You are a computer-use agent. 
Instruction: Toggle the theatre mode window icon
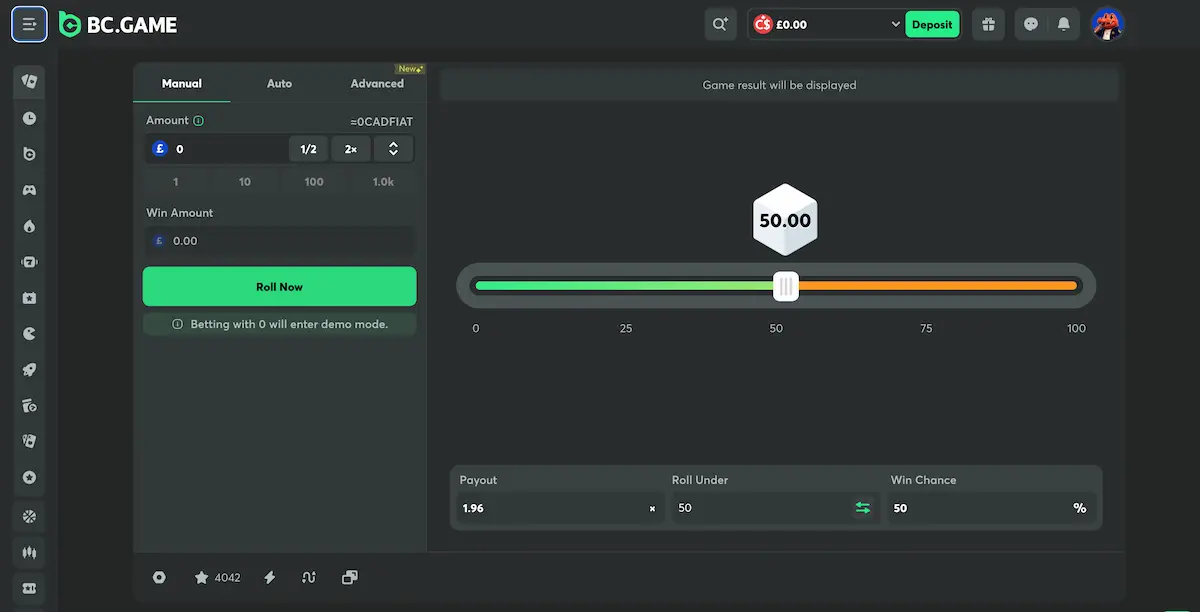click(x=349, y=577)
